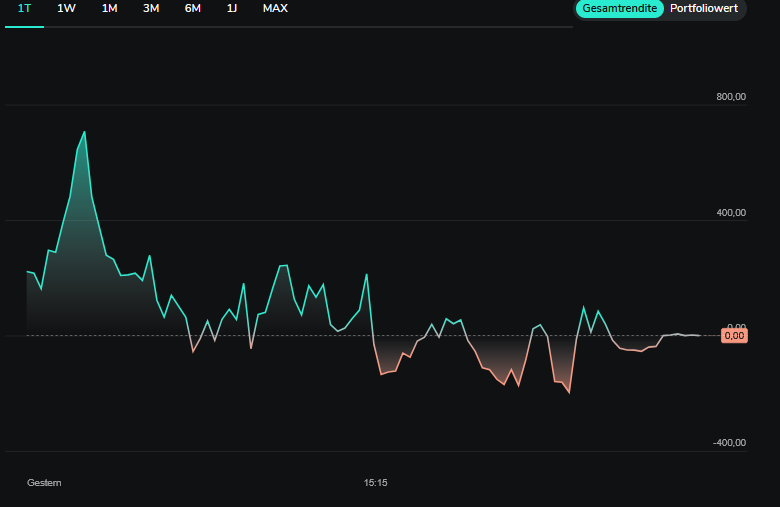Show the MAX time range
The width and height of the screenshot is (780, 507).
[x=275, y=8]
